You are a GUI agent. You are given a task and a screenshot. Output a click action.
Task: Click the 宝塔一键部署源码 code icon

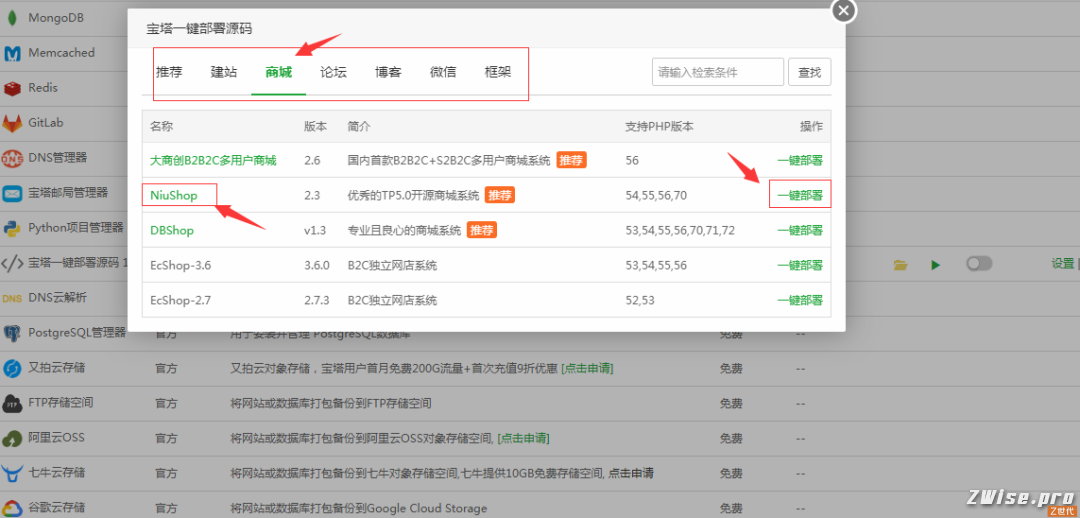[x=12, y=264]
